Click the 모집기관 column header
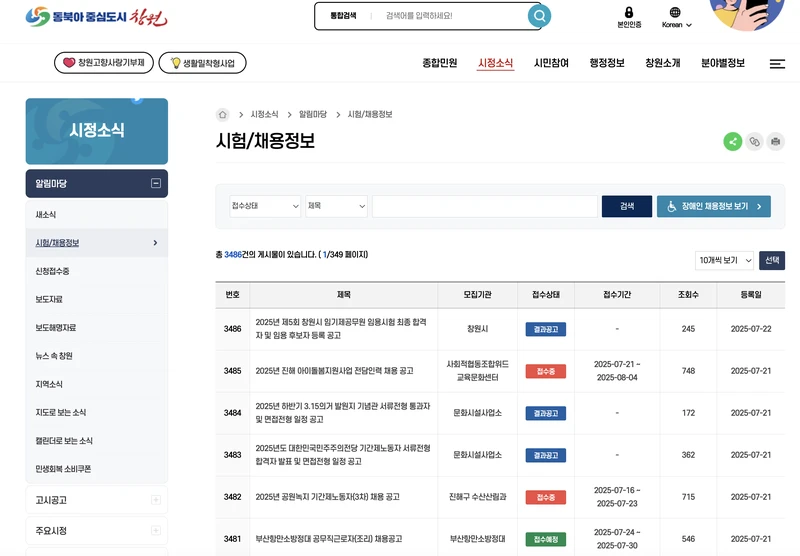 pyautogui.click(x=478, y=295)
